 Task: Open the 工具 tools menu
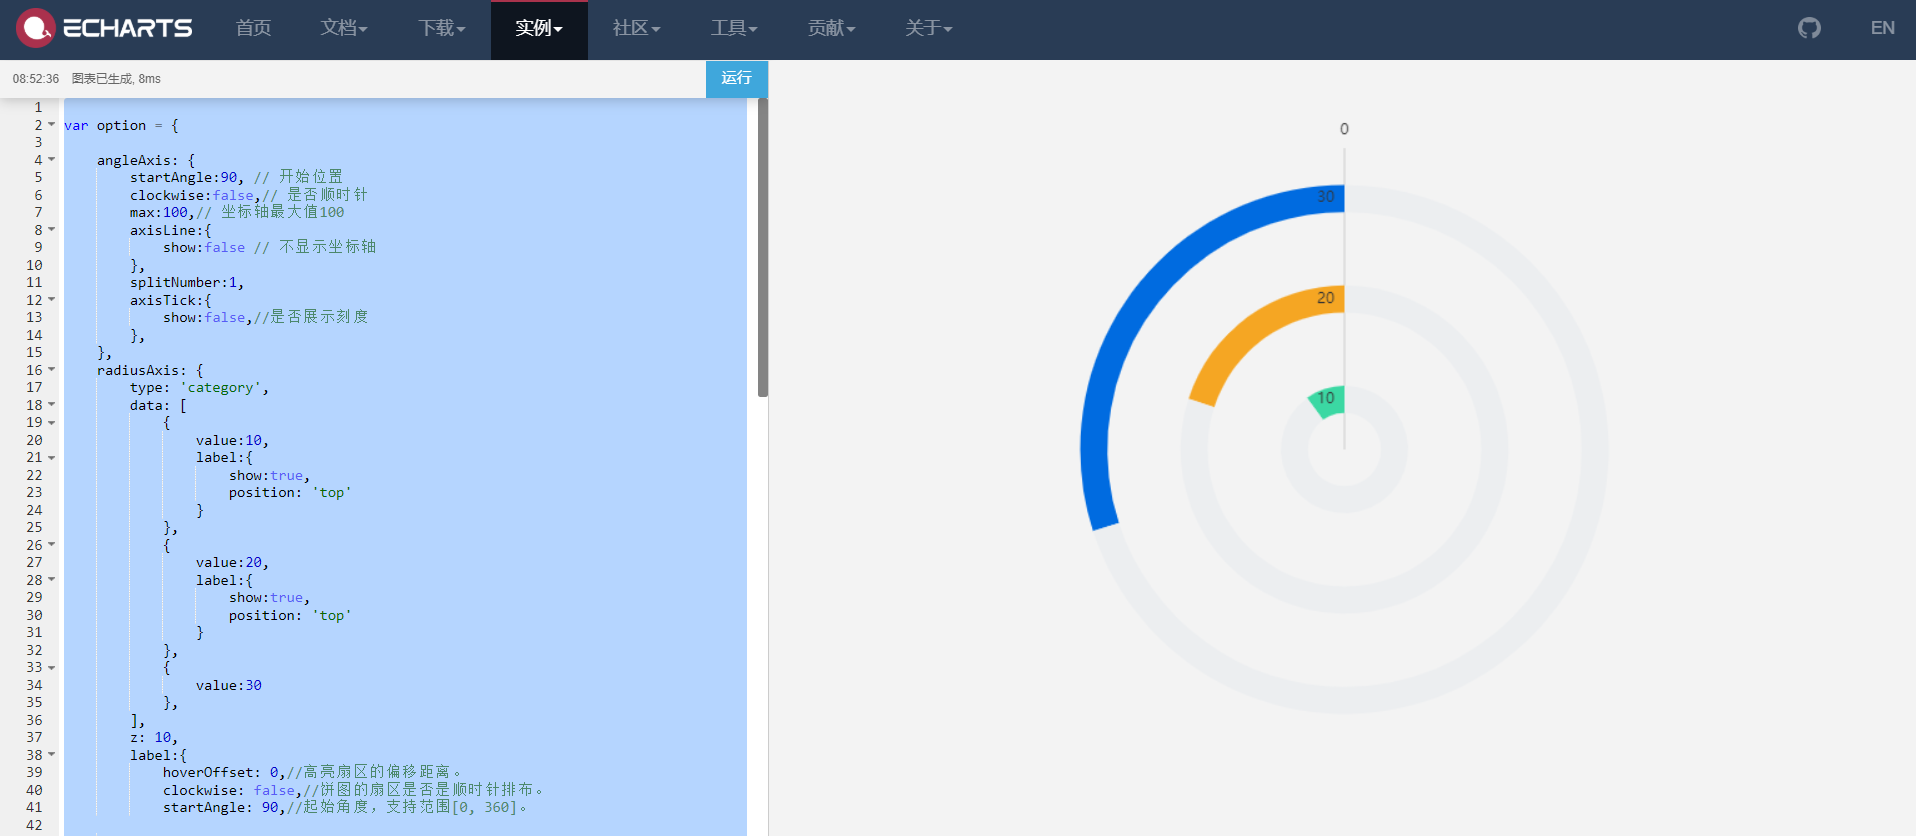click(734, 28)
